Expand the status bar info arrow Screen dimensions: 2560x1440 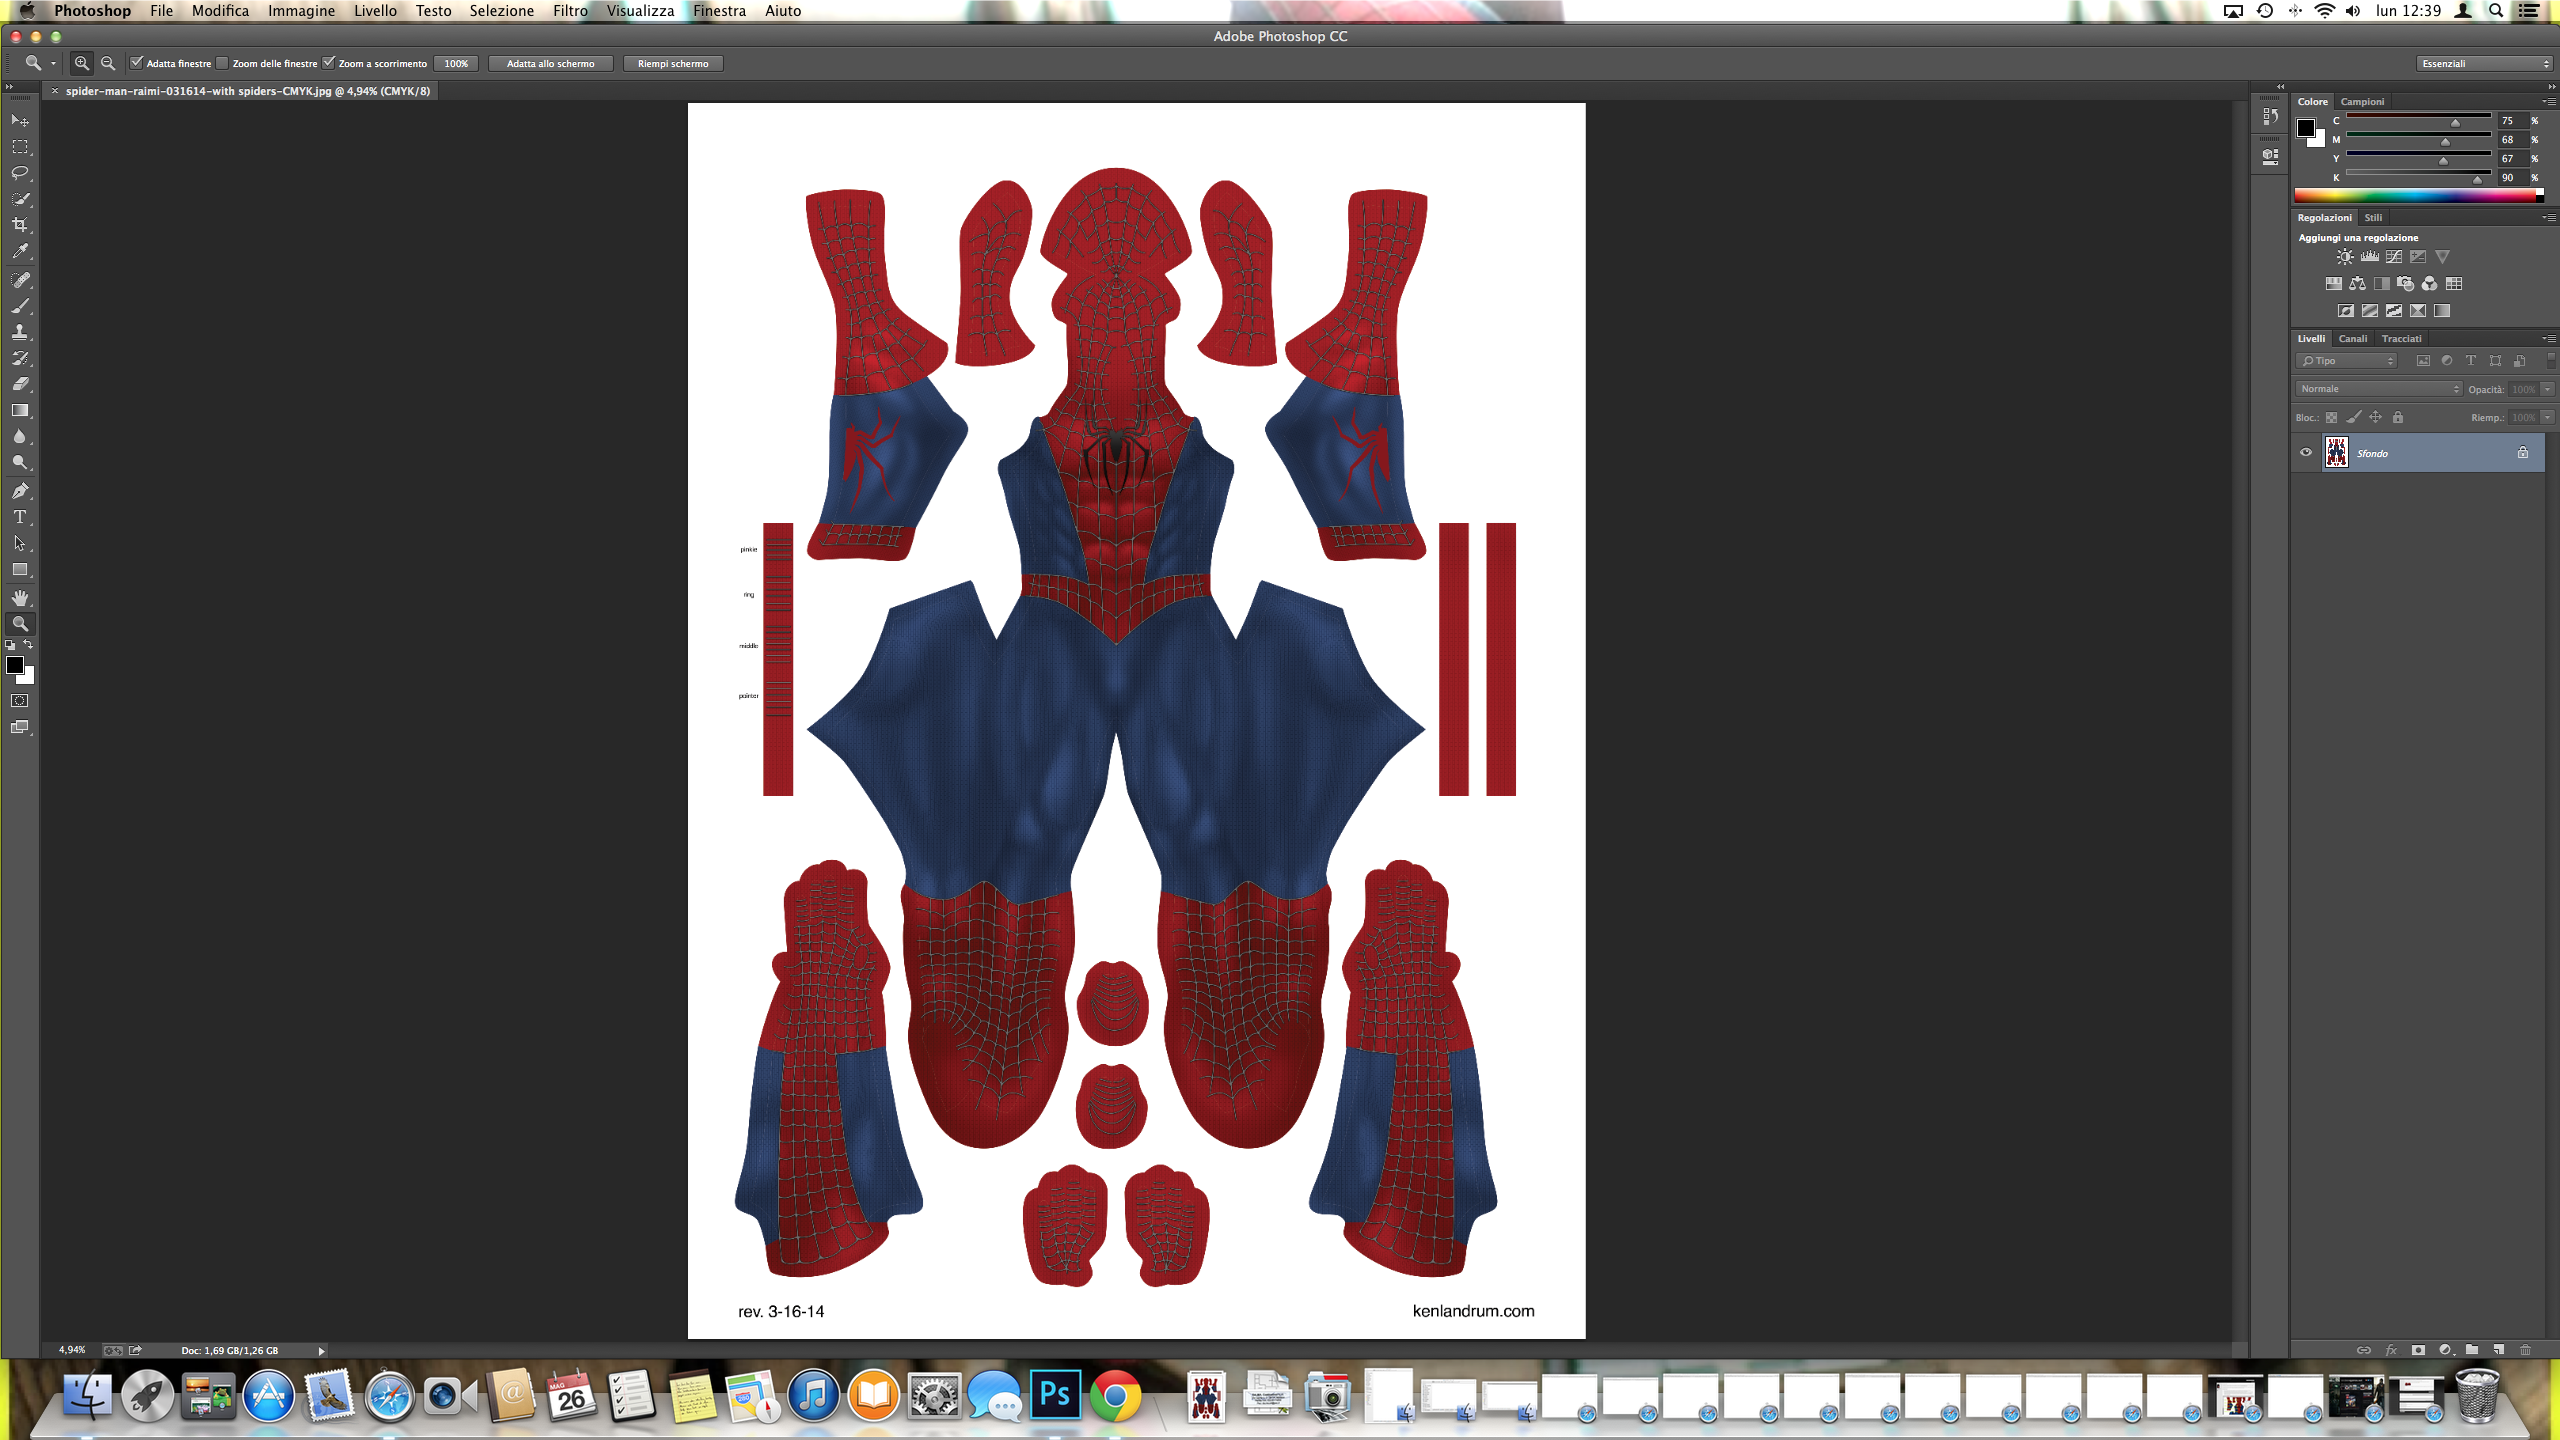[321, 1351]
